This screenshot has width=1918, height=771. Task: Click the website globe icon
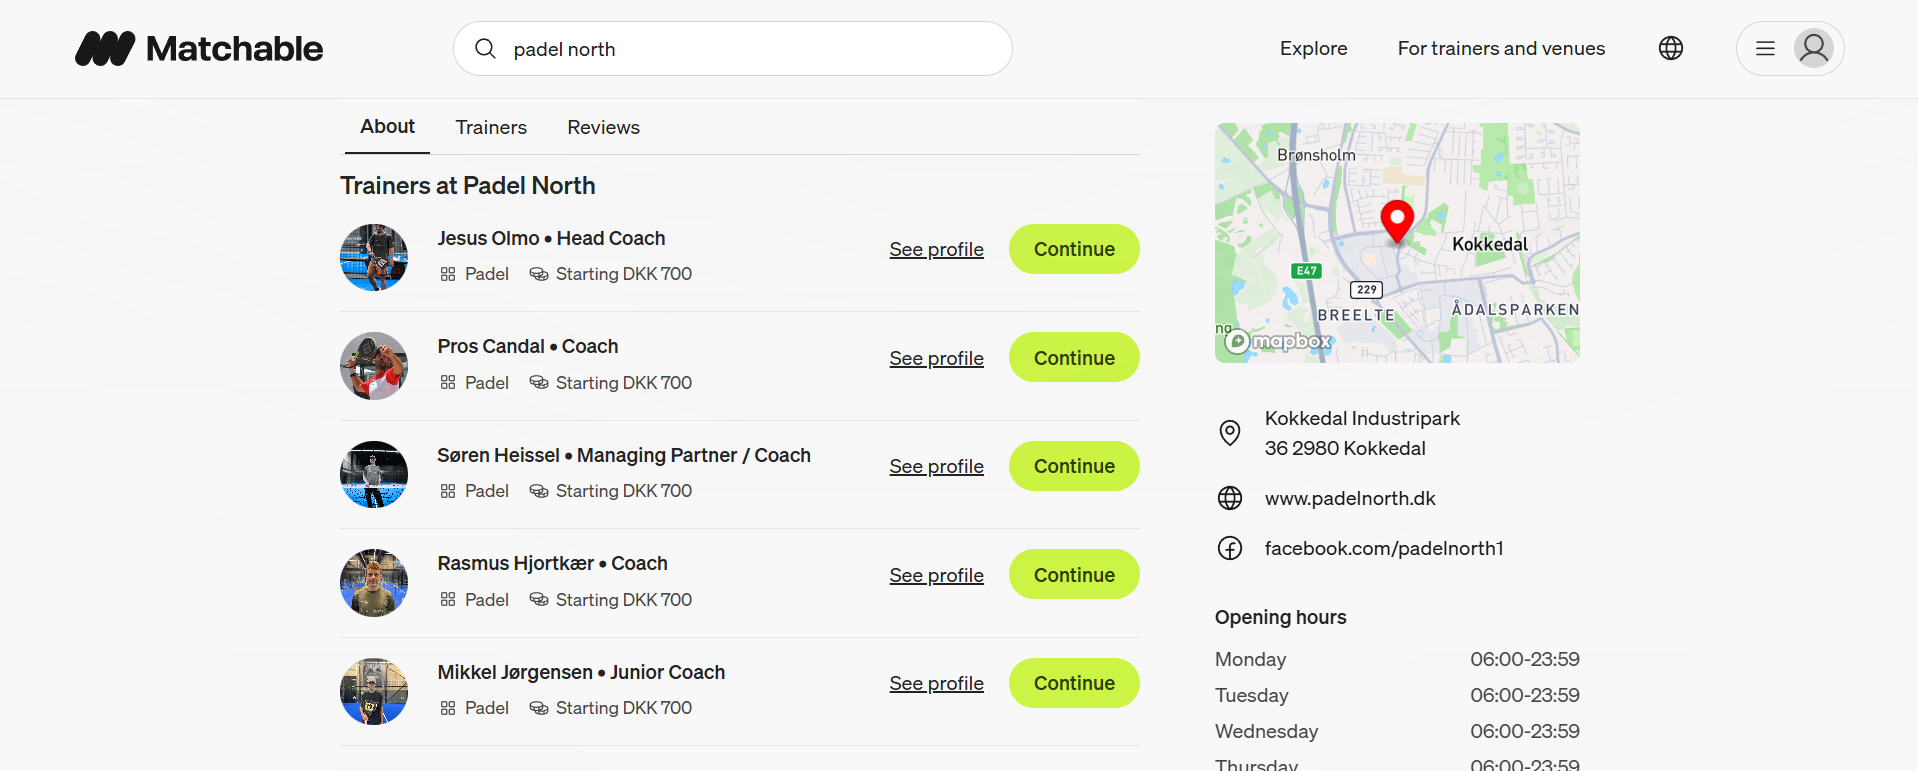(1230, 498)
